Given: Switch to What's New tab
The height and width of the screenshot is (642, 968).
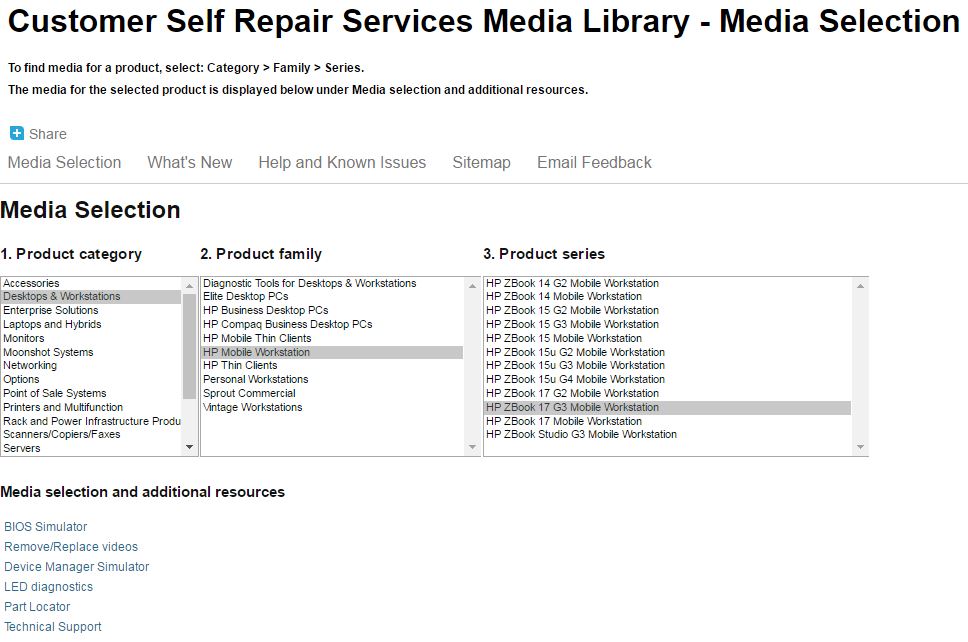Looking at the screenshot, I should (190, 162).
